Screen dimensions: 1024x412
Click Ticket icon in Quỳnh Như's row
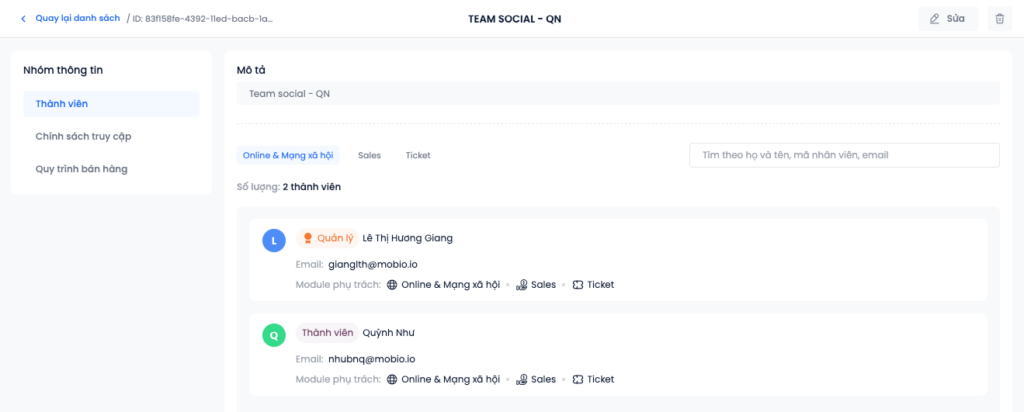click(x=578, y=380)
